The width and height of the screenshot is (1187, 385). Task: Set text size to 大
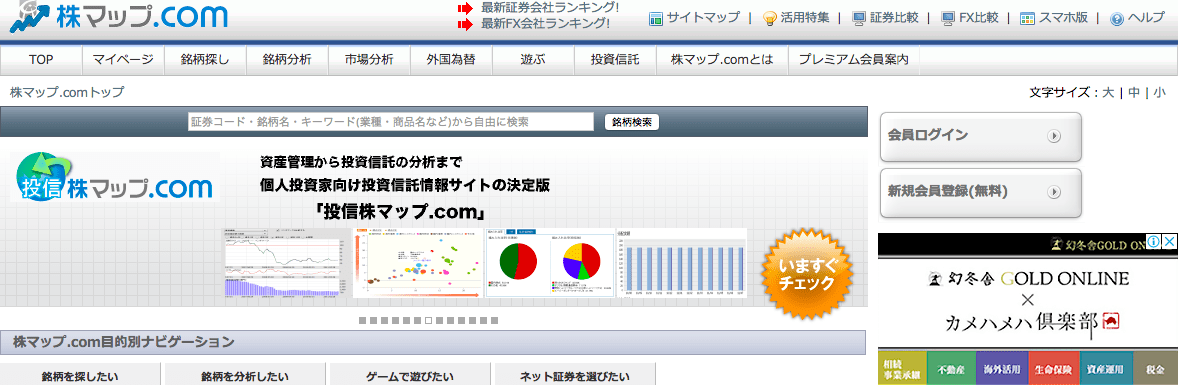click(x=1108, y=93)
